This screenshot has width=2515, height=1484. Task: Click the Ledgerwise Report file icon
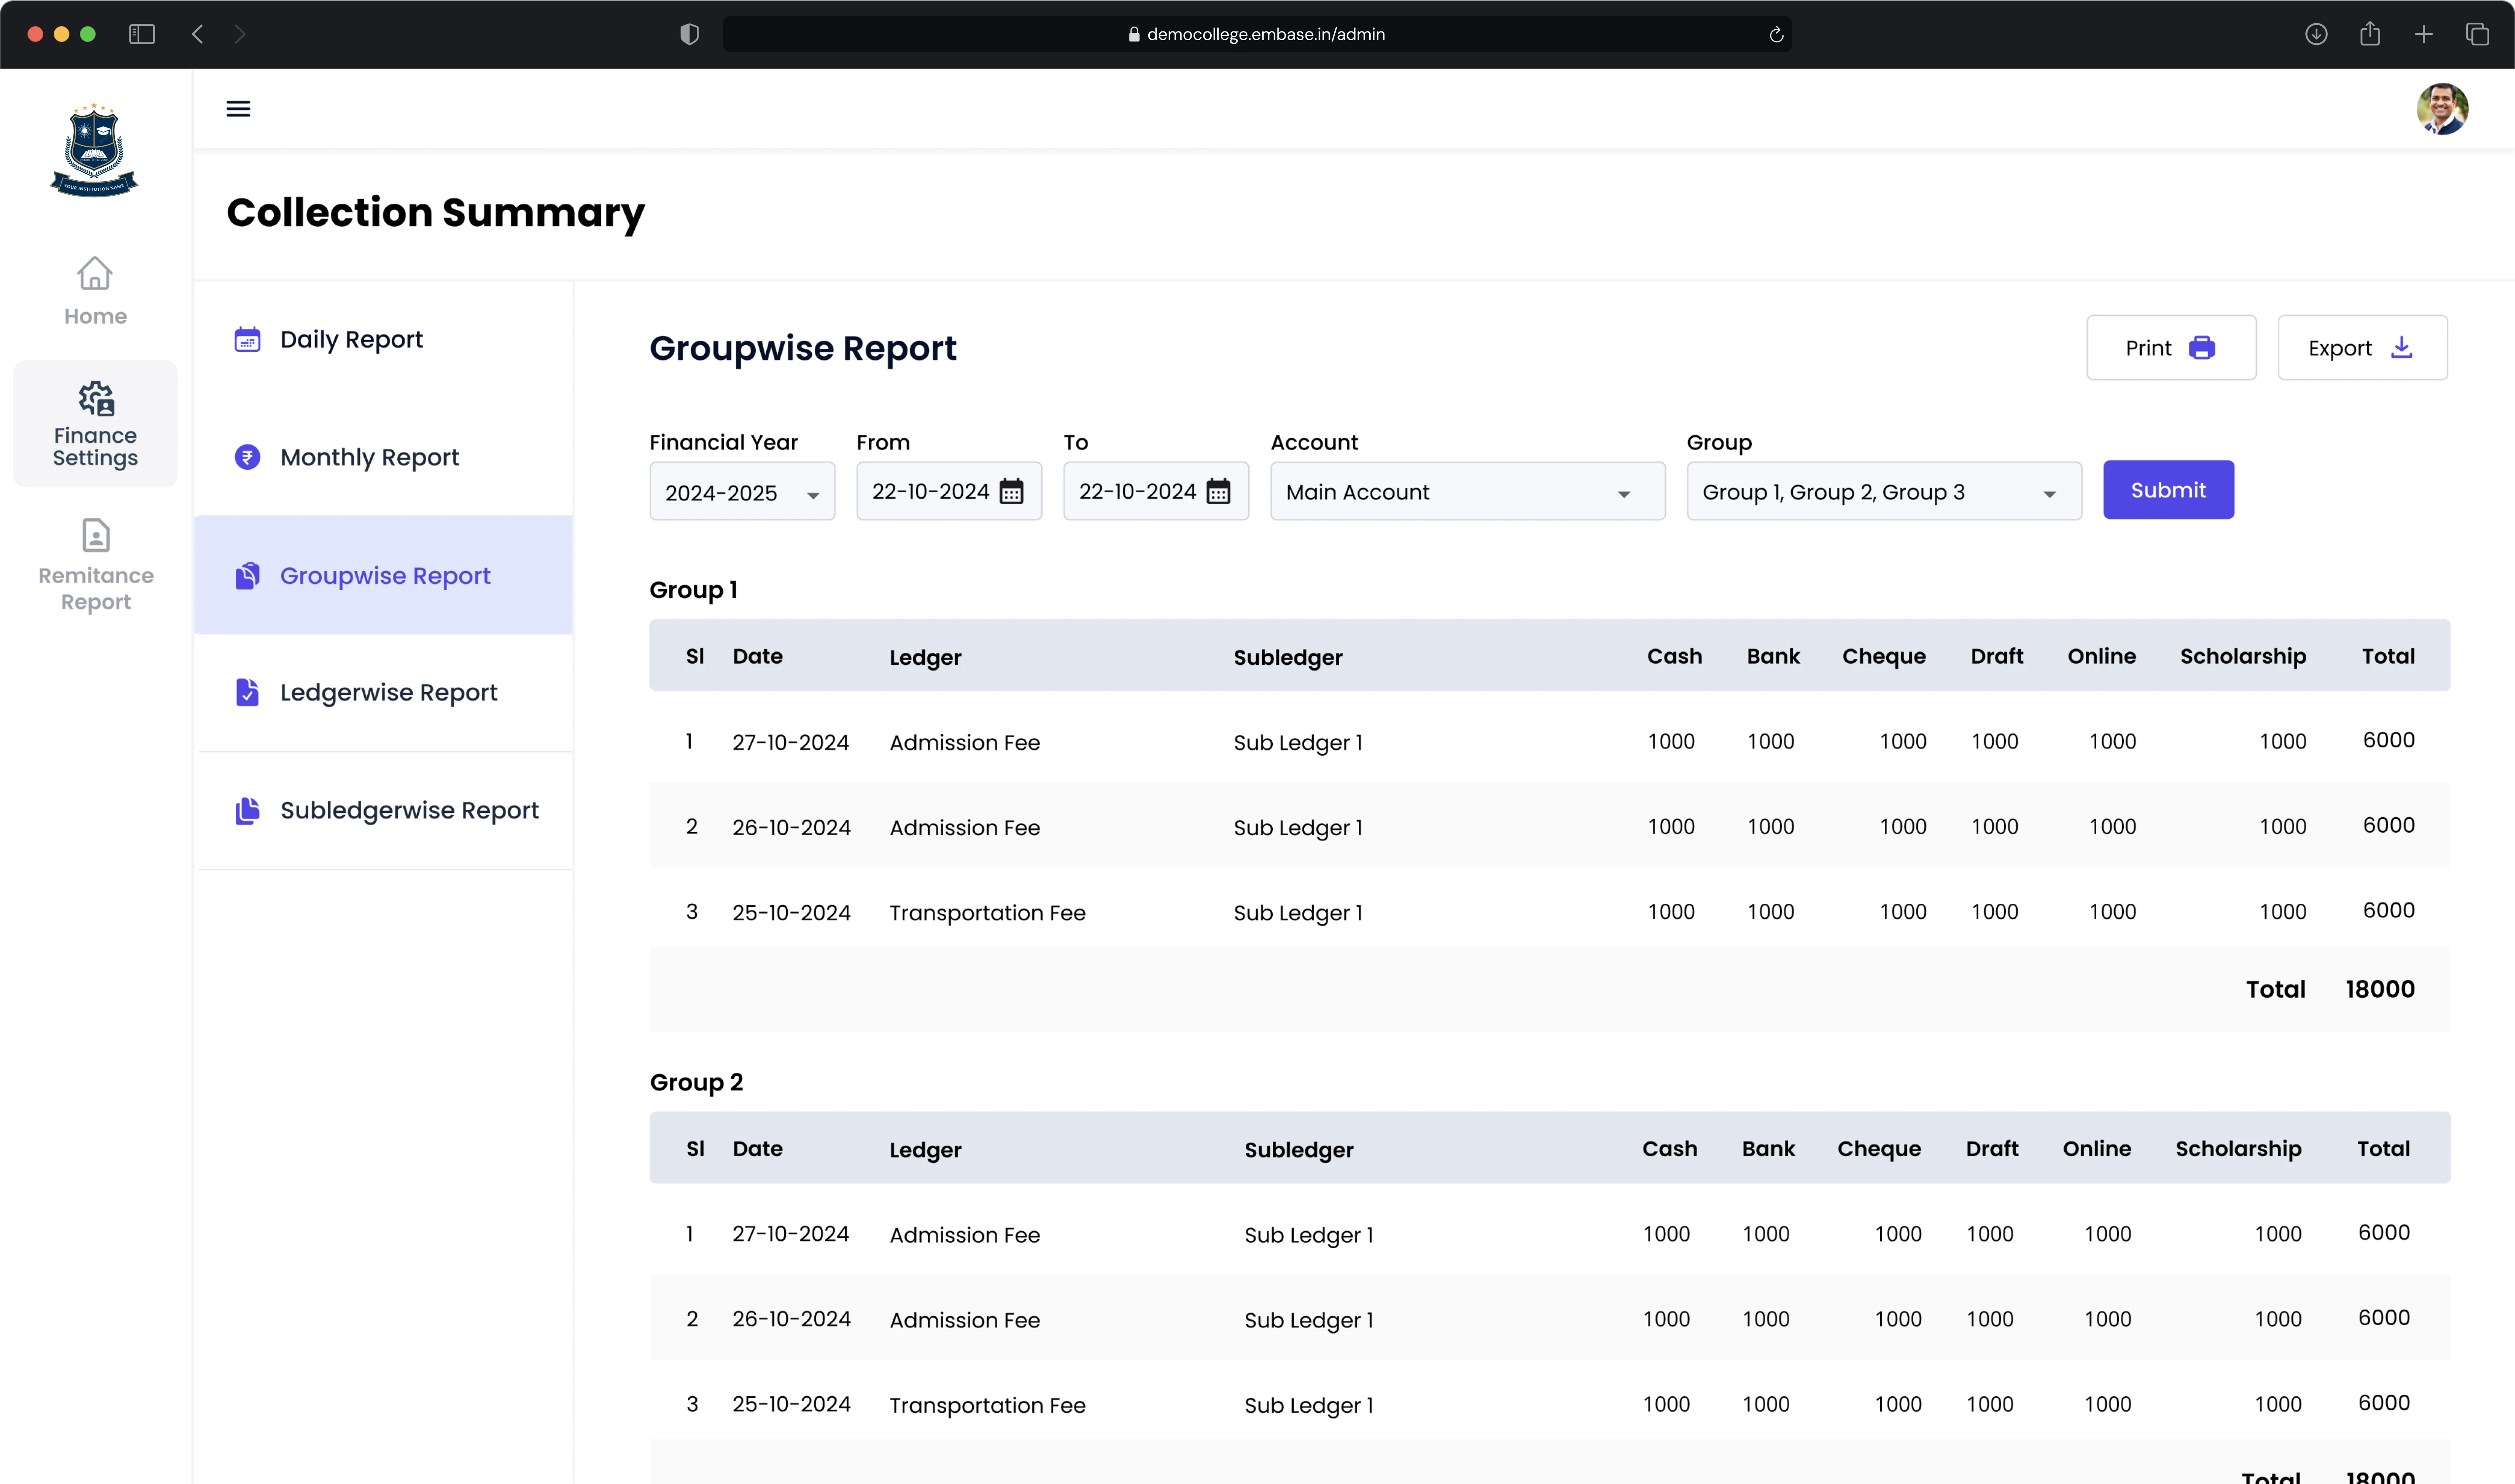point(247,692)
